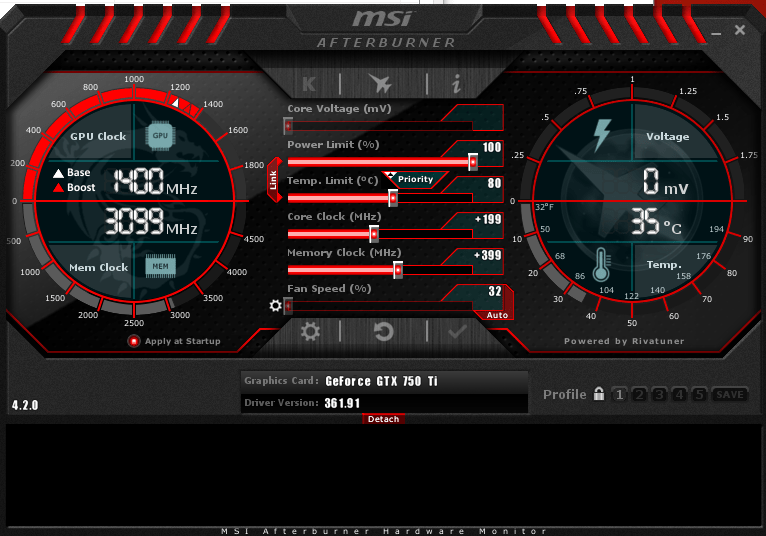The height and width of the screenshot is (536, 766).
Task: Select profile slot 2
Action: point(639,394)
